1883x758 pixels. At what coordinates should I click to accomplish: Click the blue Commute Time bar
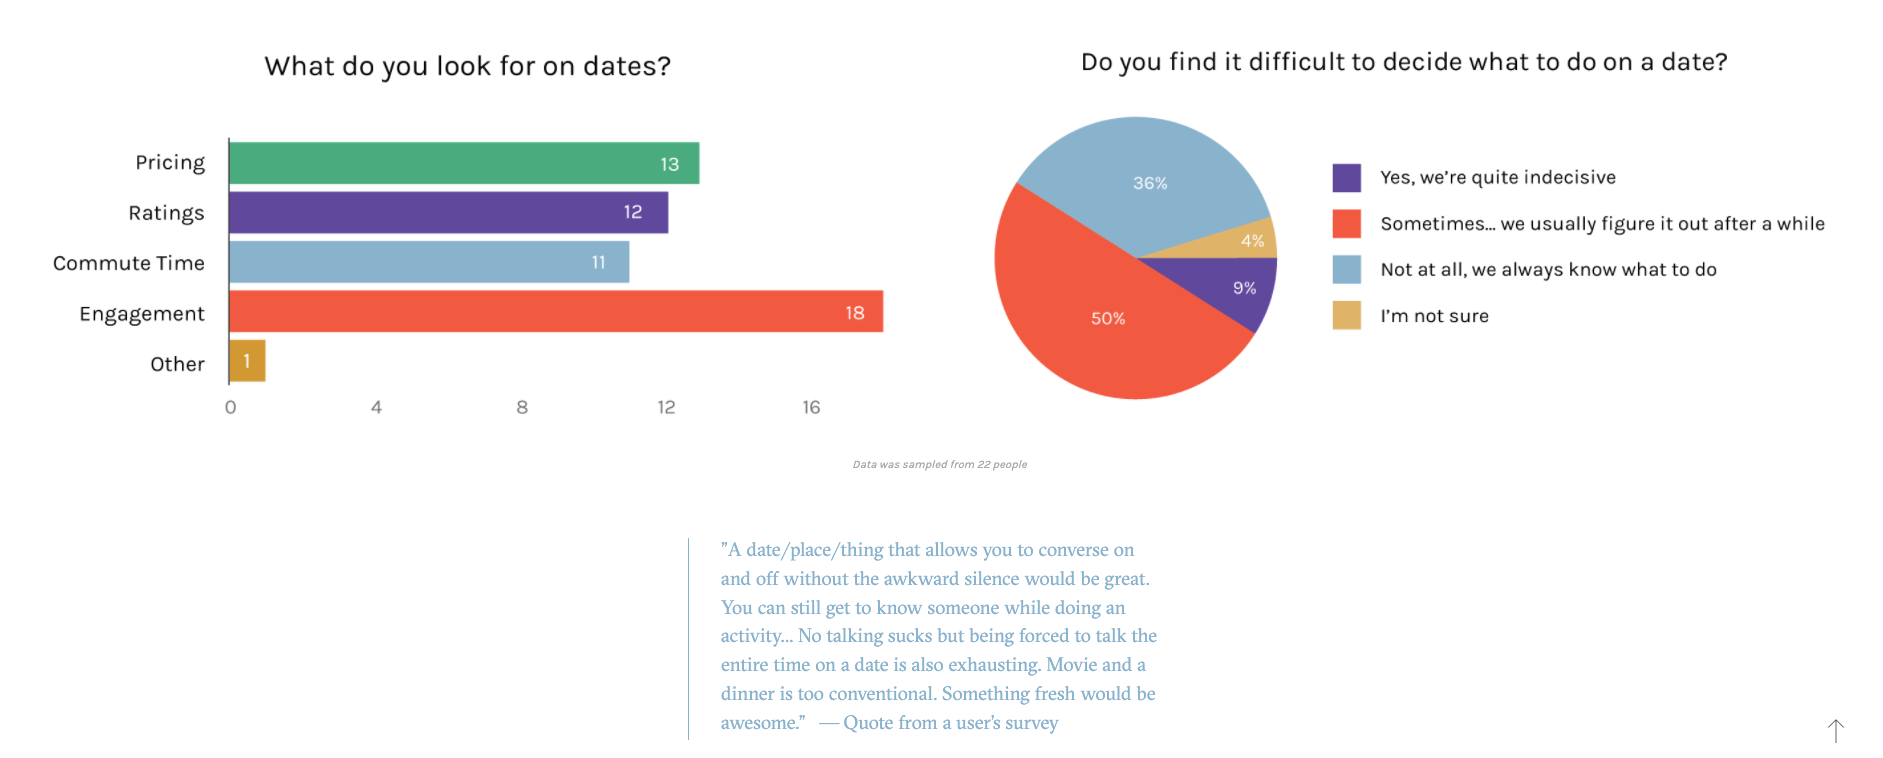428,262
